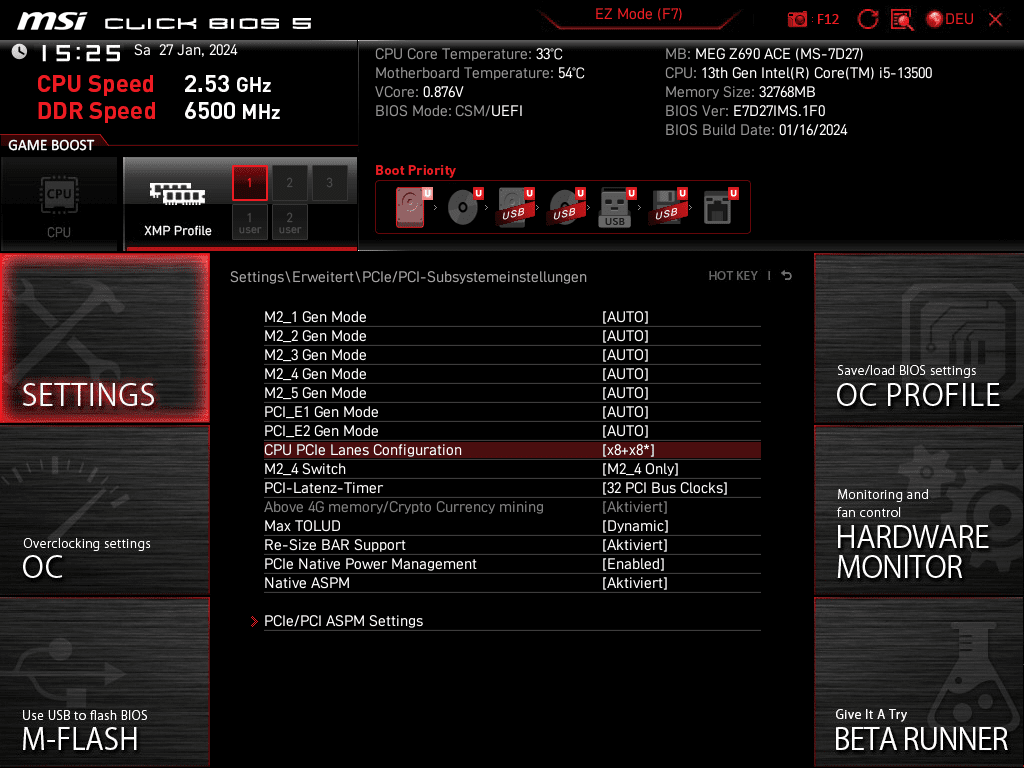Go back with the return arrow icon
The height and width of the screenshot is (768, 1024).
pyautogui.click(x=787, y=276)
